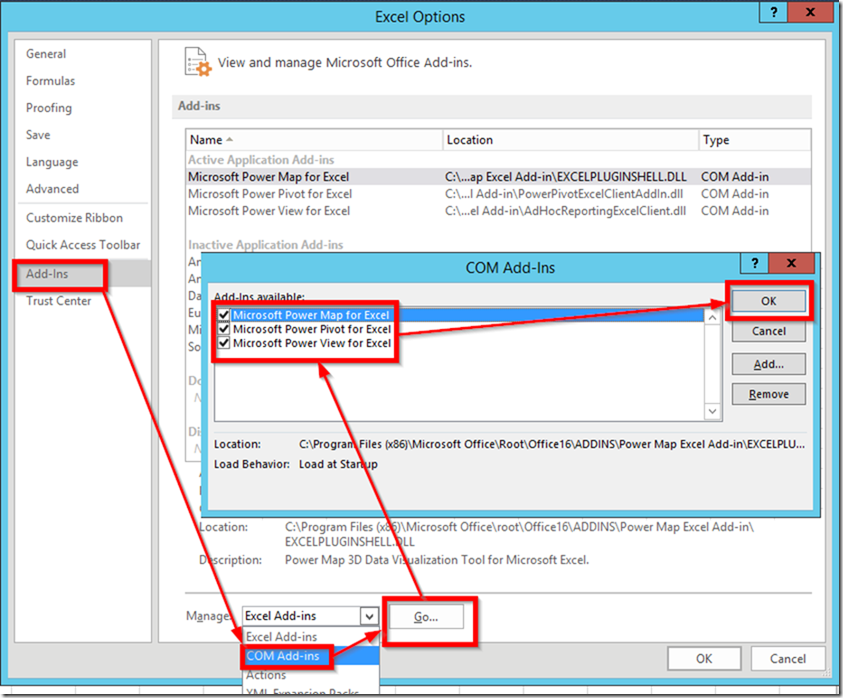Click OK in Excel Options
Screen dimensions: 843x698
point(704,659)
